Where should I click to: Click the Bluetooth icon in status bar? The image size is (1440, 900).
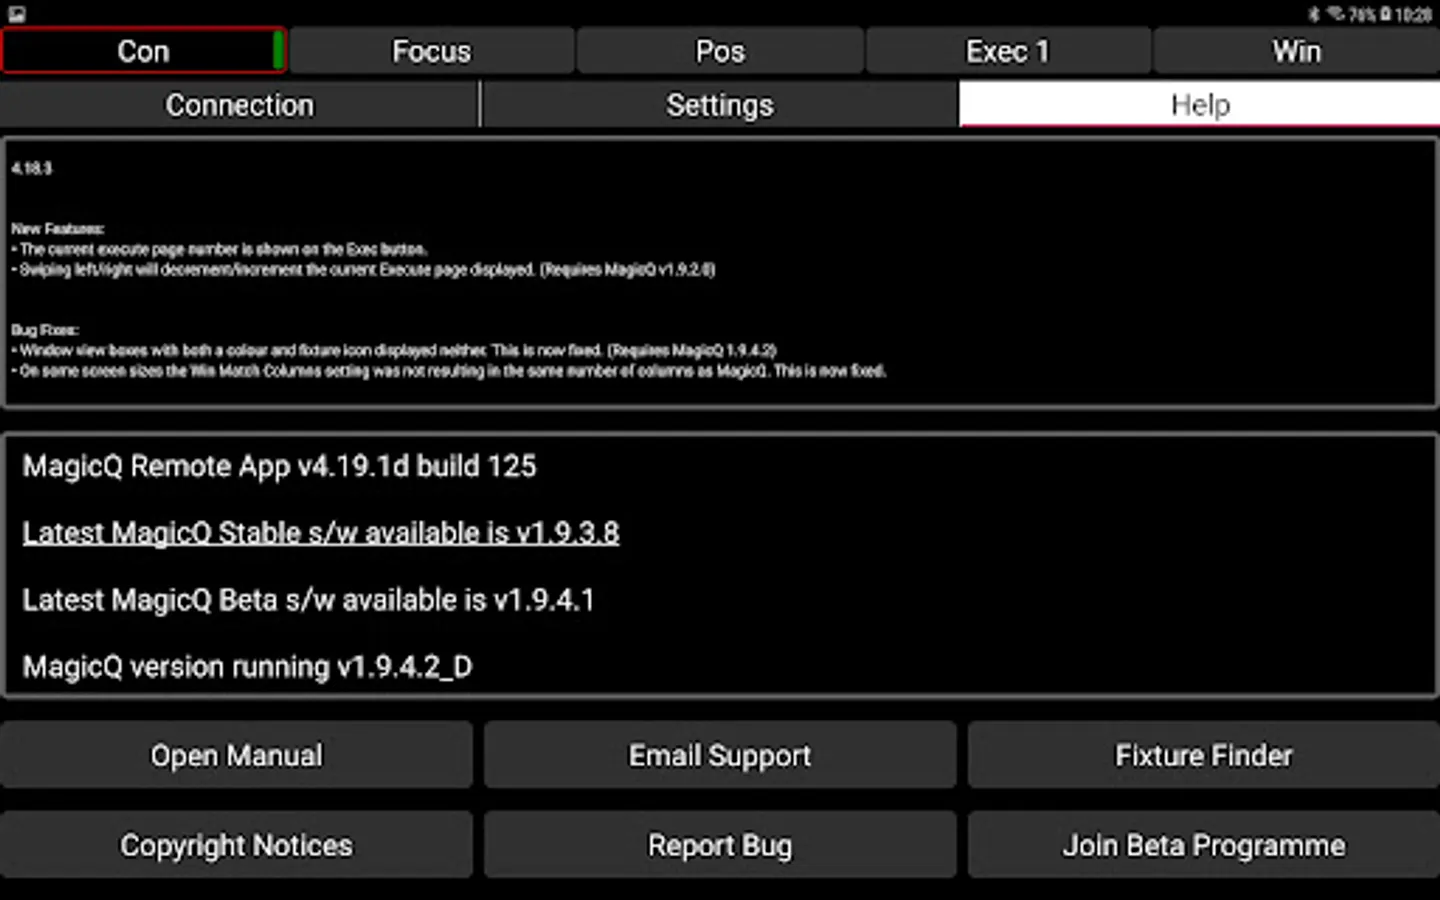point(1314,14)
